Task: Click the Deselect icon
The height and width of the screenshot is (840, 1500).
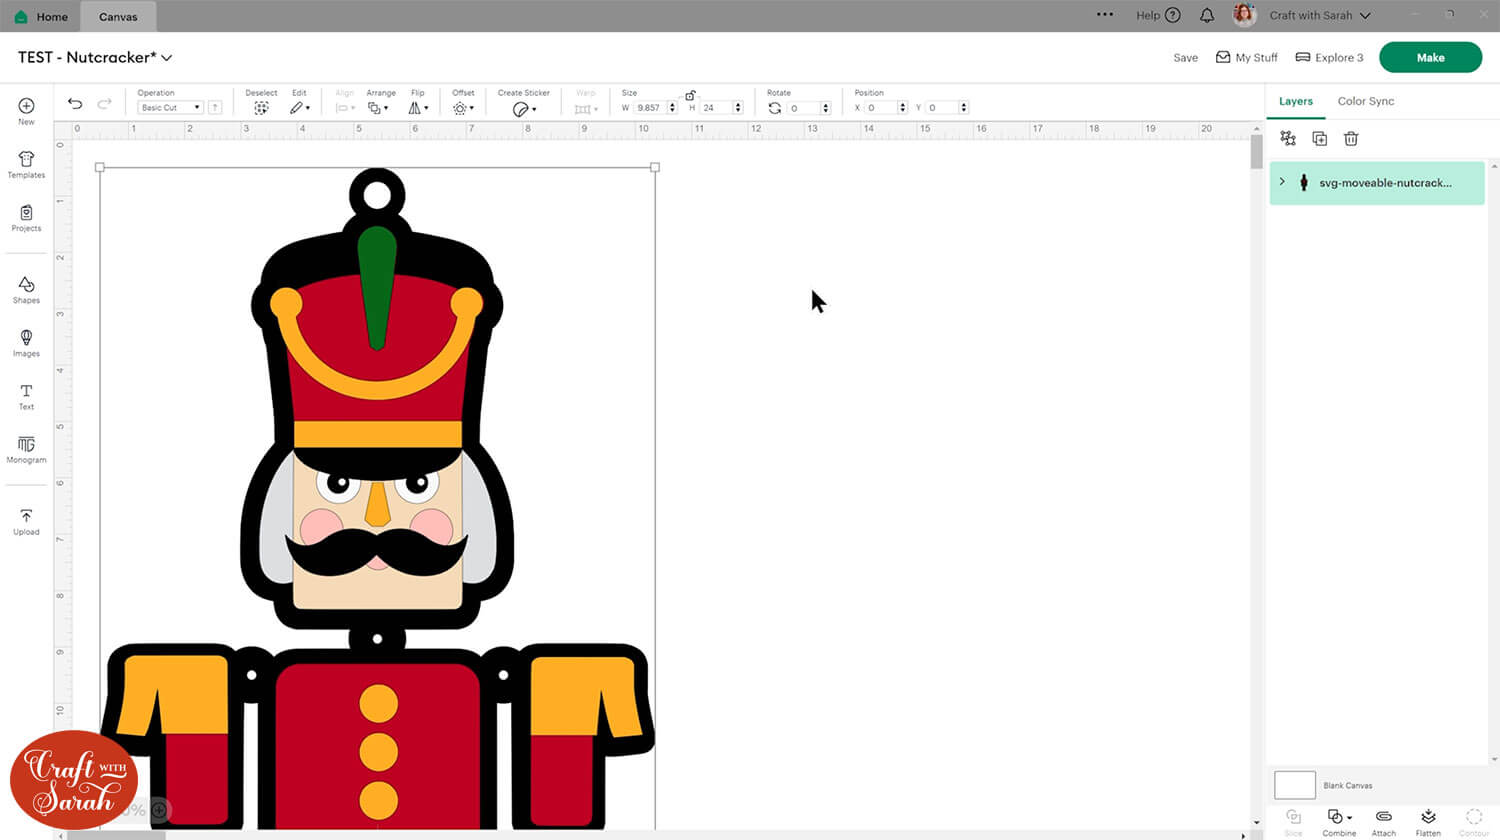Action: [x=261, y=108]
